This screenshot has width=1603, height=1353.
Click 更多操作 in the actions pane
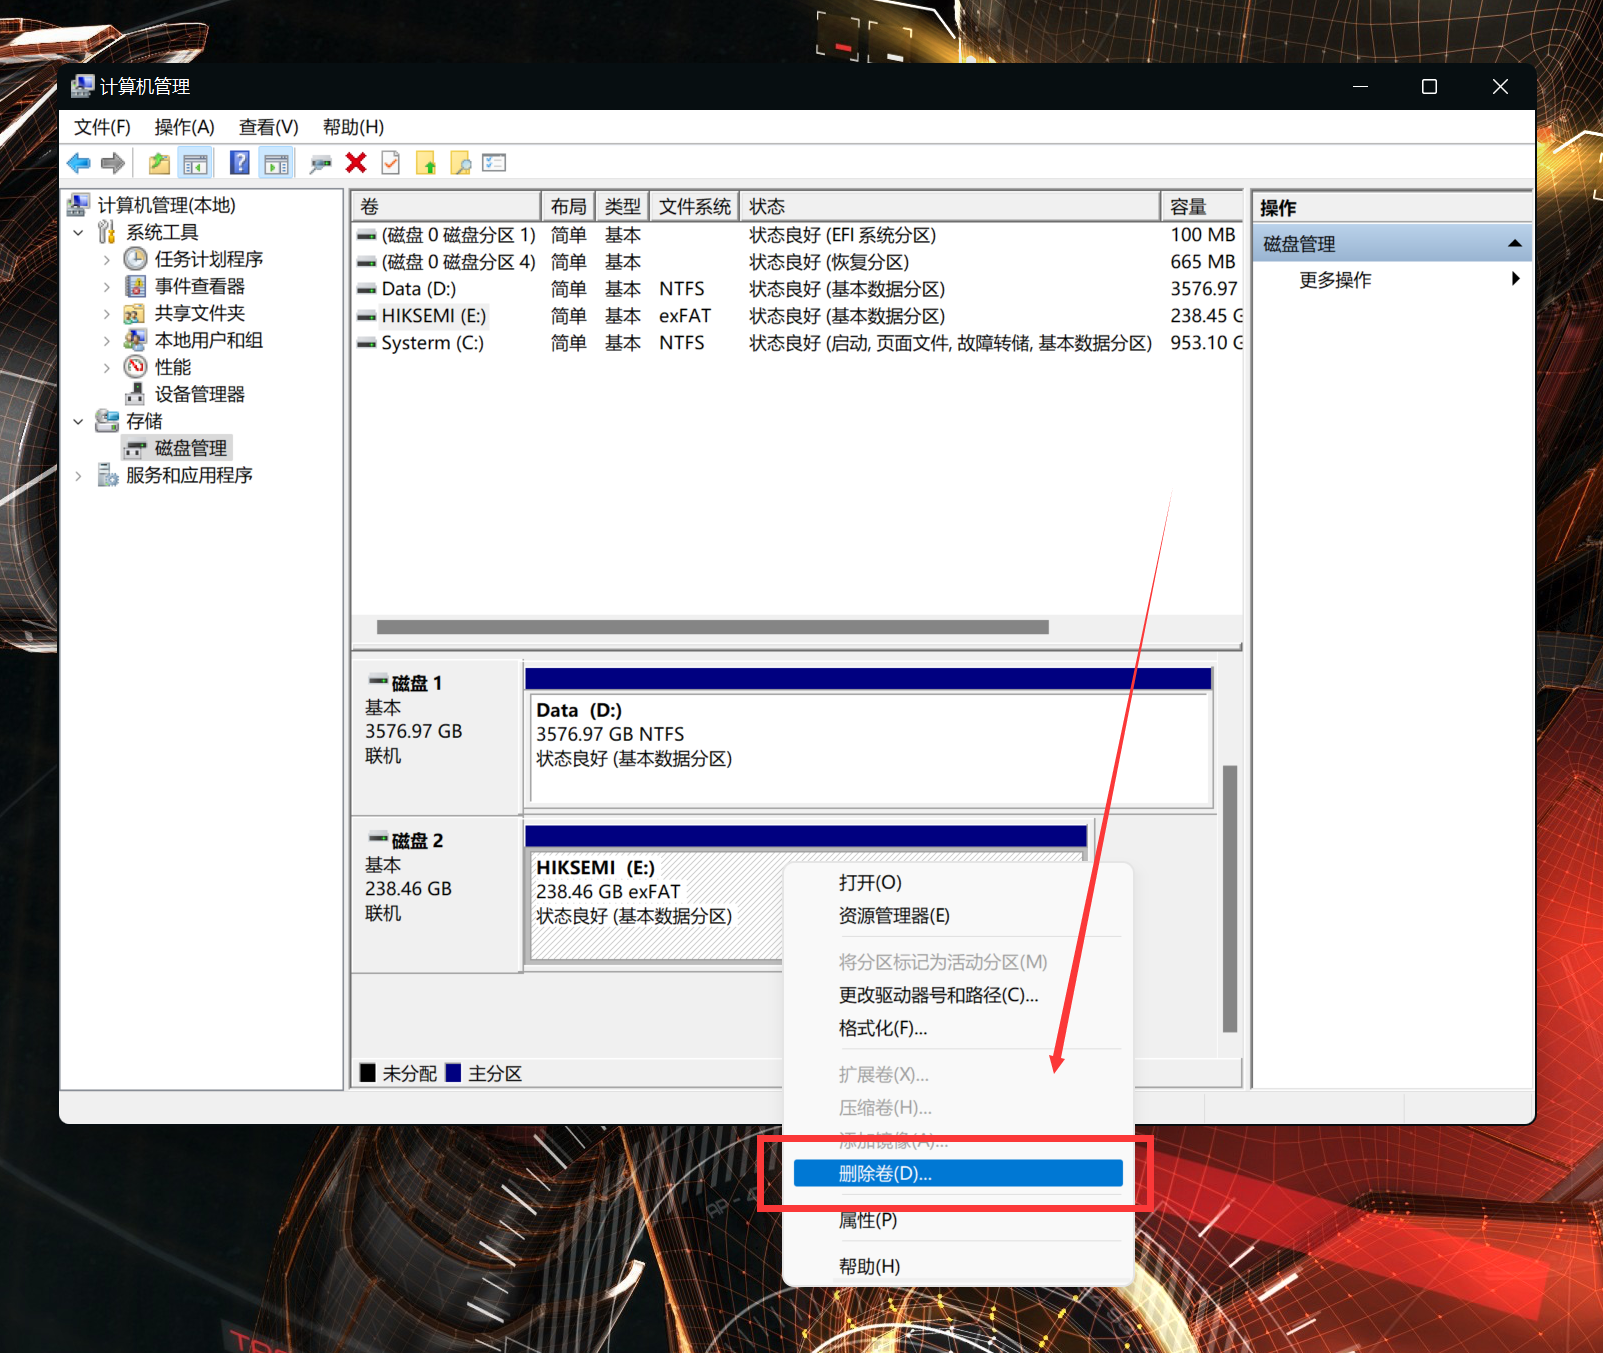(1335, 280)
